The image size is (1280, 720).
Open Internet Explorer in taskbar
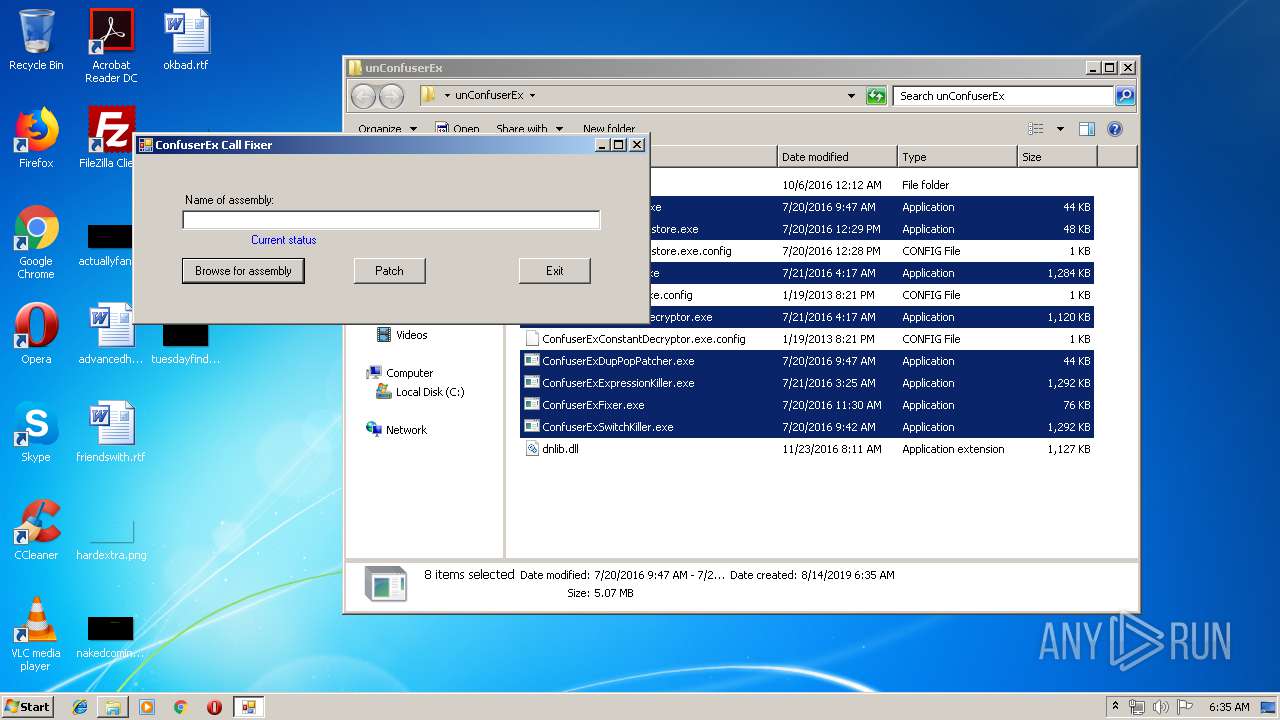click(x=80, y=707)
